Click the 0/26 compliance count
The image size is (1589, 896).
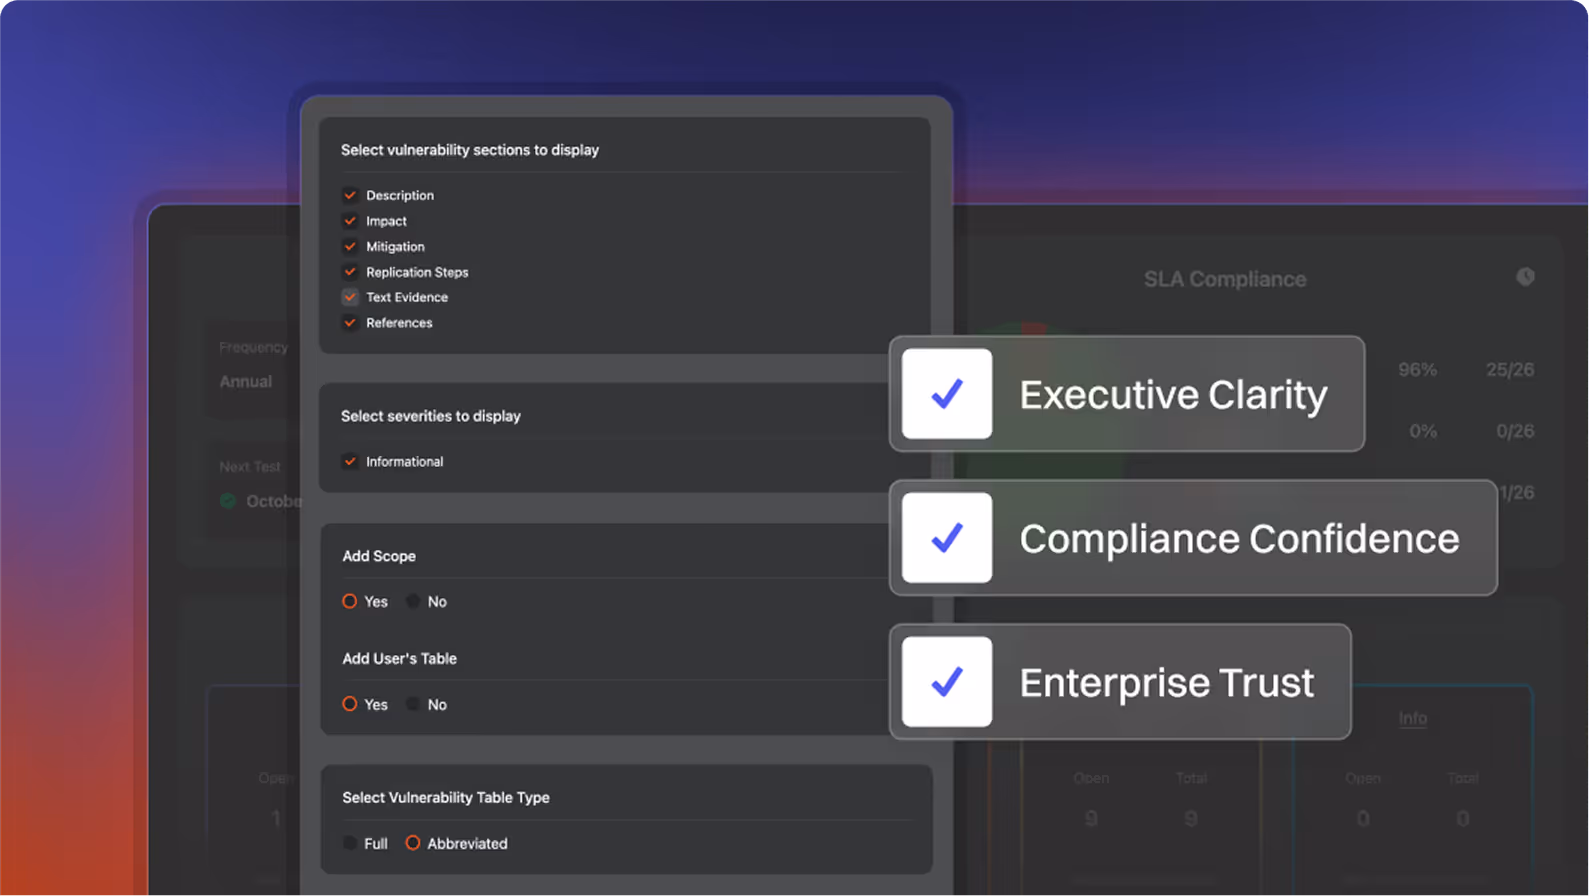[x=1515, y=431]
